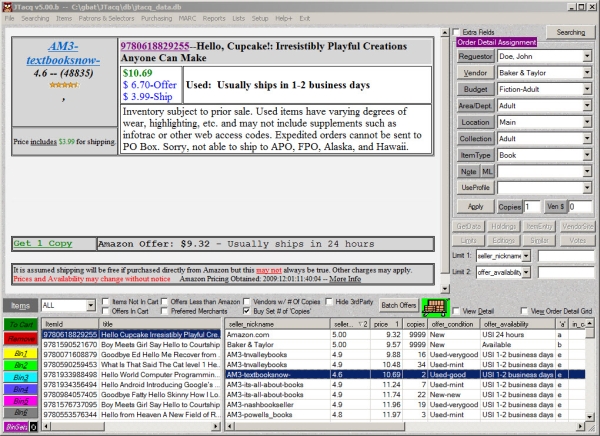Toggle Offers Less than Amazon
The height and width of the screenshot is (436, 600).
[x=165, y=301]
